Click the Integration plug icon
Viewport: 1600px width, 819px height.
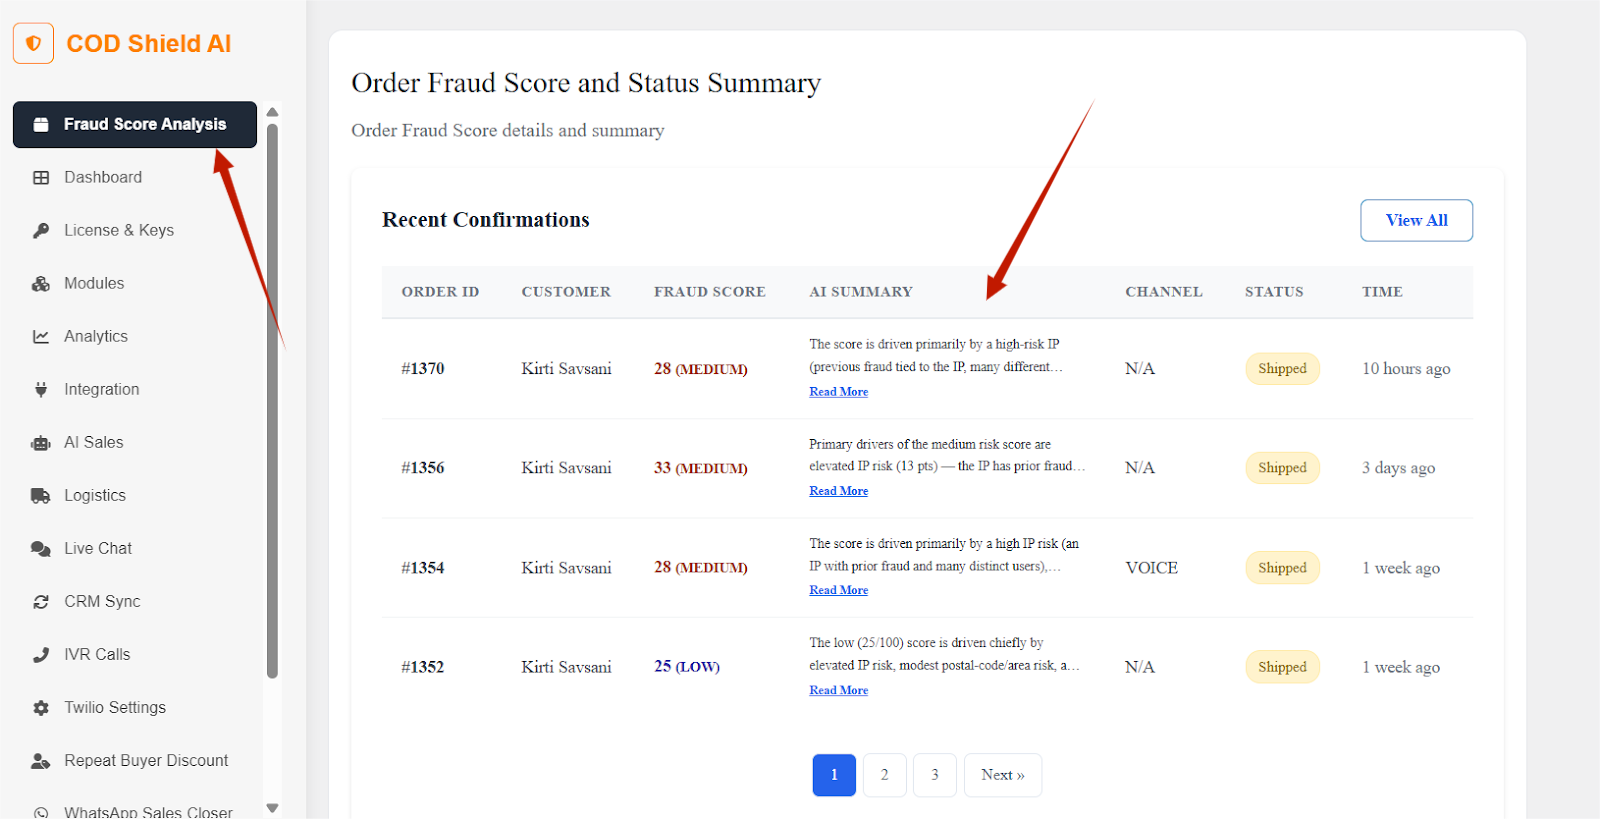click(x=41, y=390)
